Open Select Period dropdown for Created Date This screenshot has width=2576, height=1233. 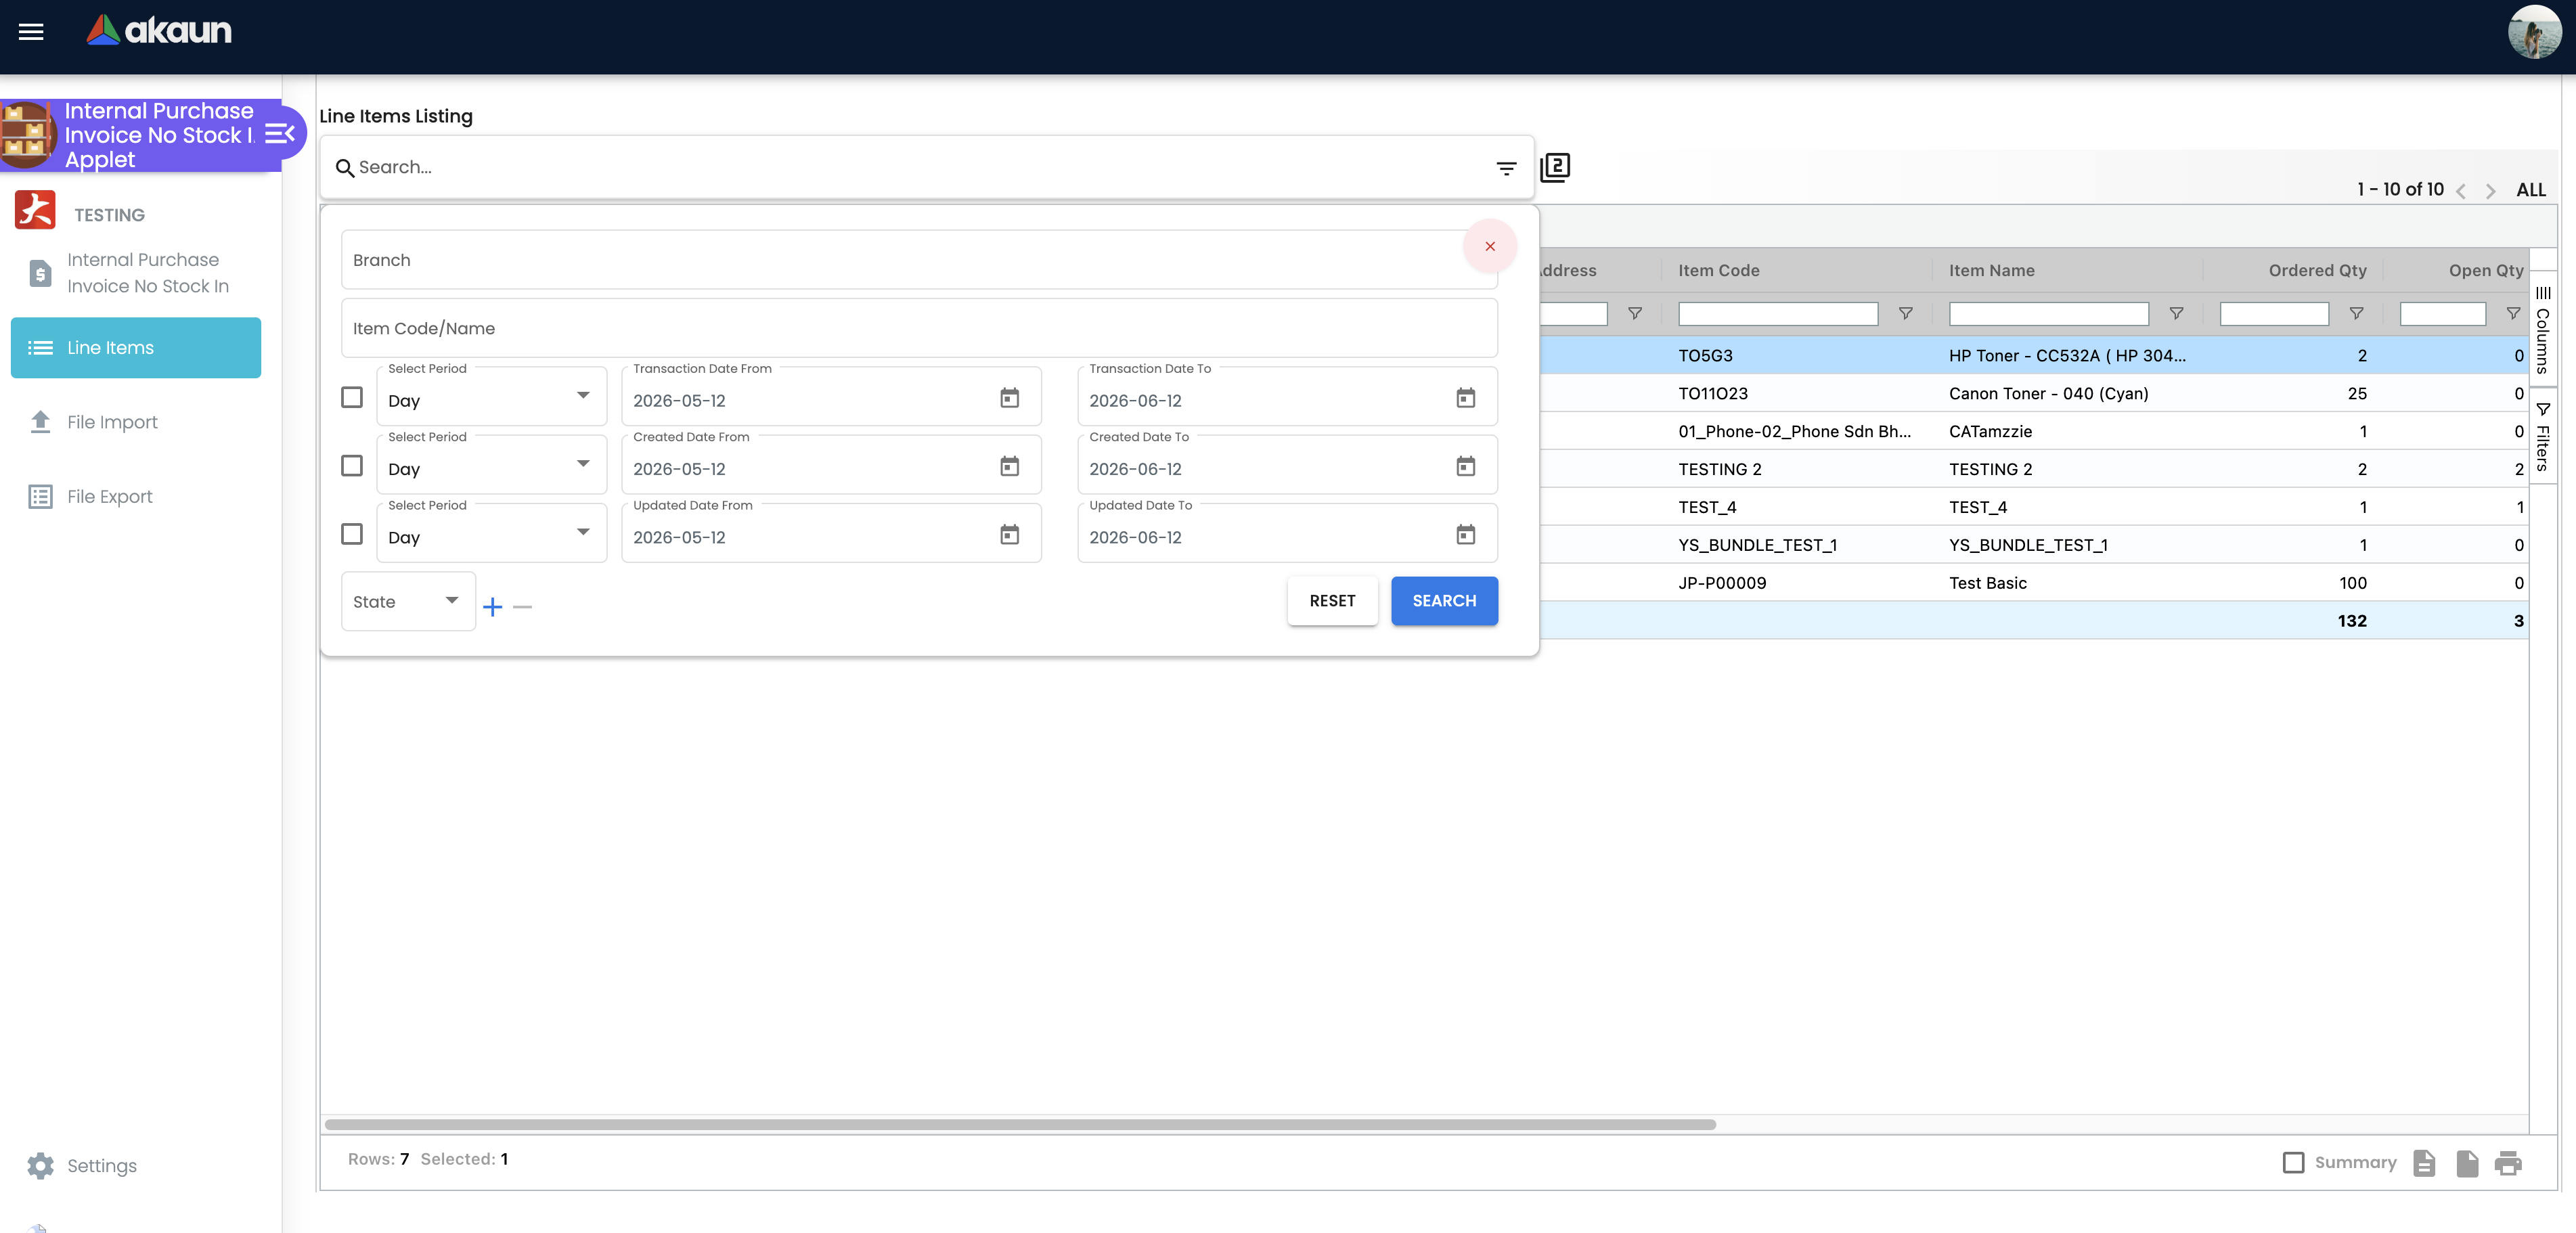click(x=492, y=466)
